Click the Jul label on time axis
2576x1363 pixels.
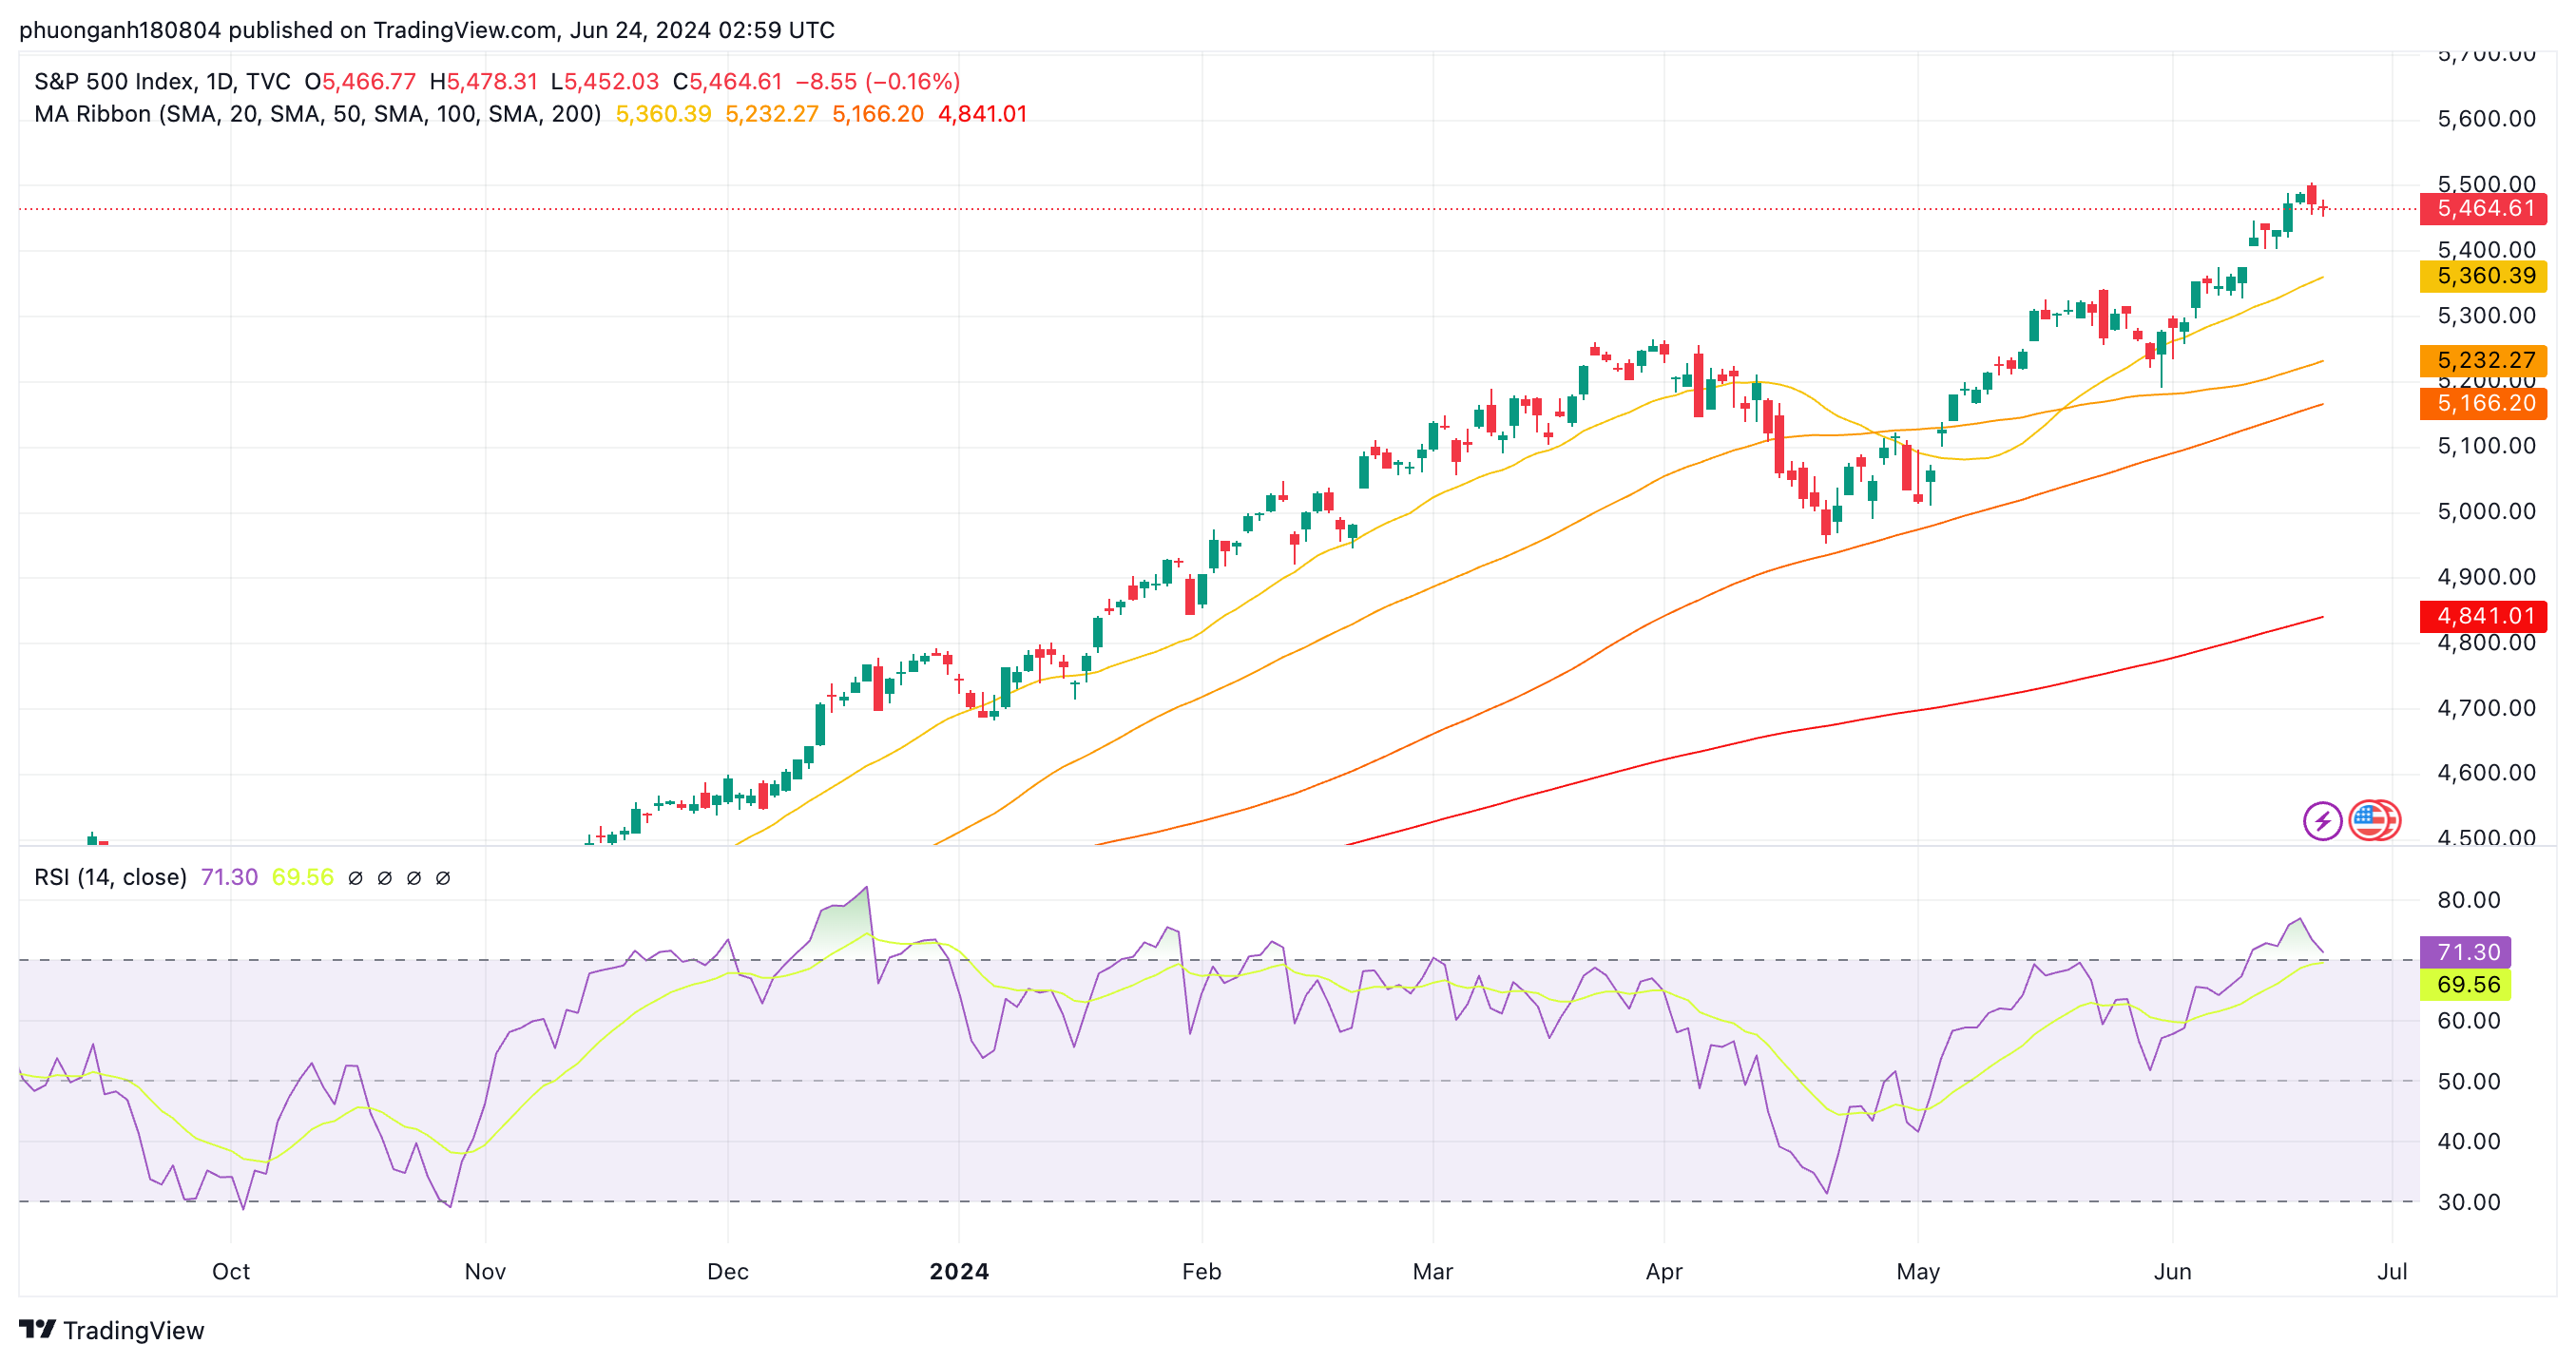coord(2392,1271)
